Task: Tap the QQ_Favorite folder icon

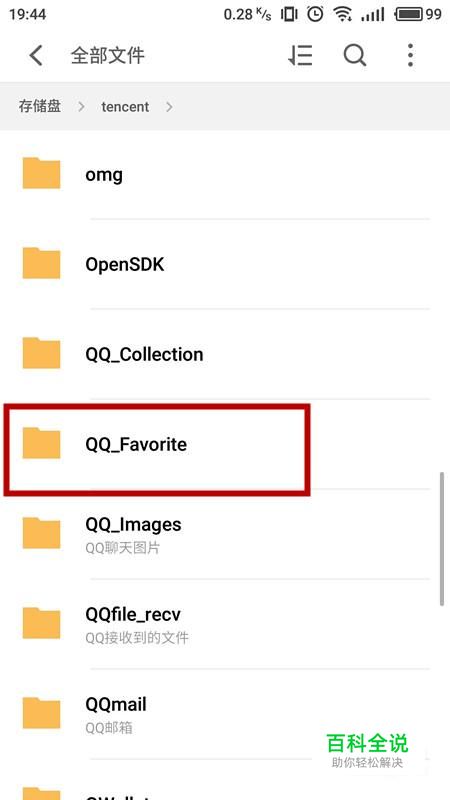Action: (x=41, y=443)
